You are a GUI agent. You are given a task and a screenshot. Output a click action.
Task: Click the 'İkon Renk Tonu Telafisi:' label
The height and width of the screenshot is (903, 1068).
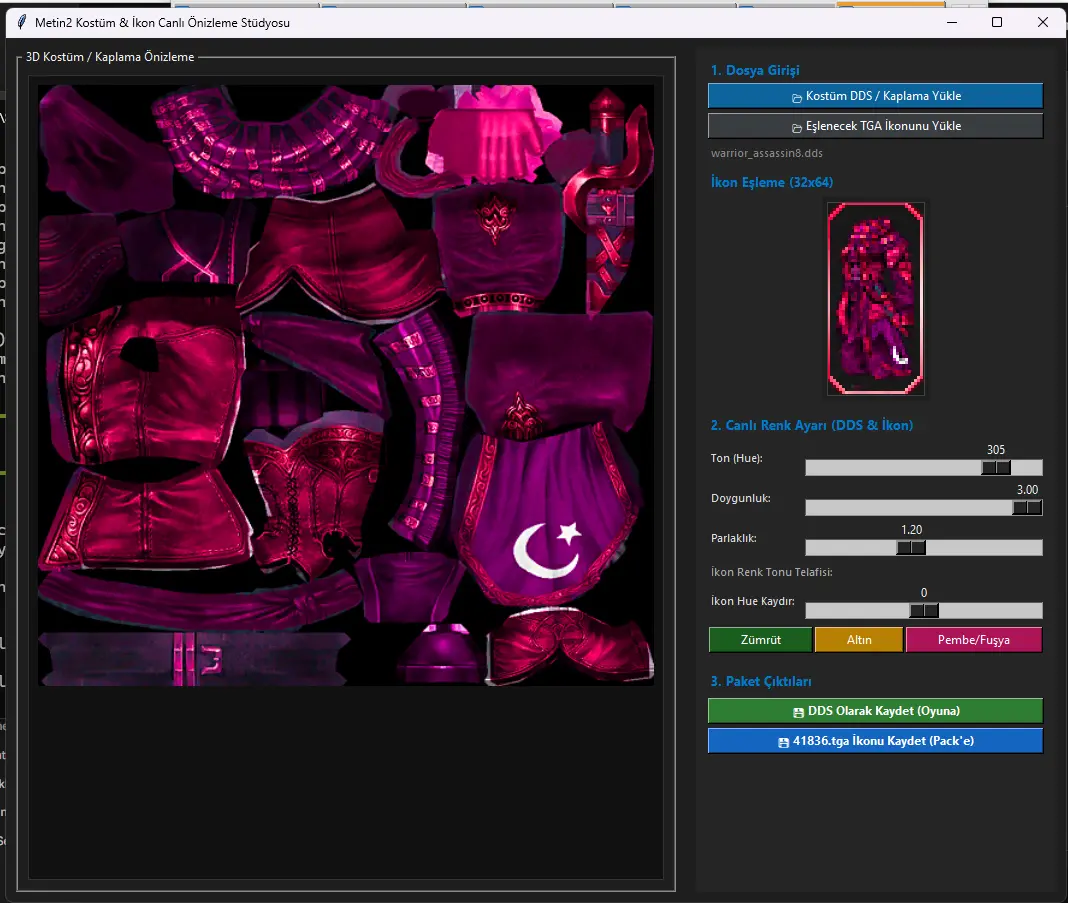(x=772, y=572)
